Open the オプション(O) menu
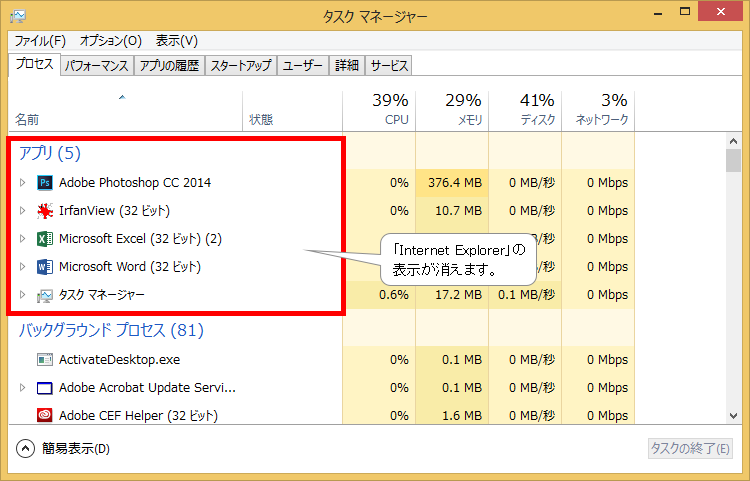750x481 pixels. 110,41
